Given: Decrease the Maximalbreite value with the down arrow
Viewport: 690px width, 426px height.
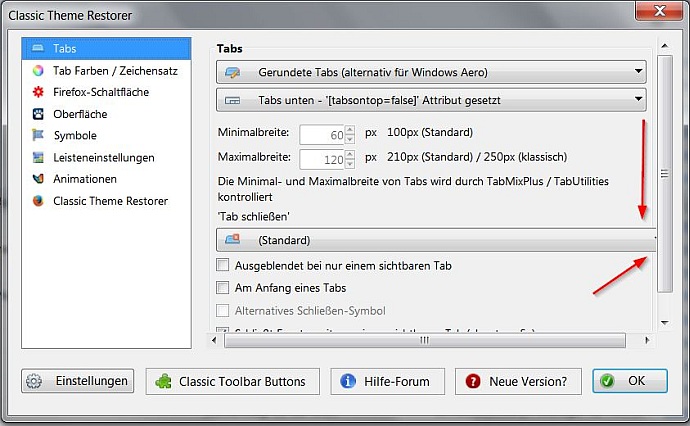Looking at the screenshot, I should 350,164.
